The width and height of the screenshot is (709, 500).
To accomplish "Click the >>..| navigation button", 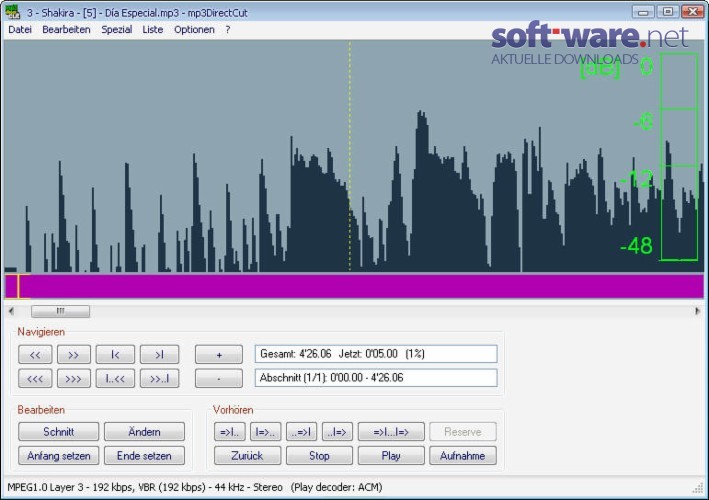I will pos(159,378).
